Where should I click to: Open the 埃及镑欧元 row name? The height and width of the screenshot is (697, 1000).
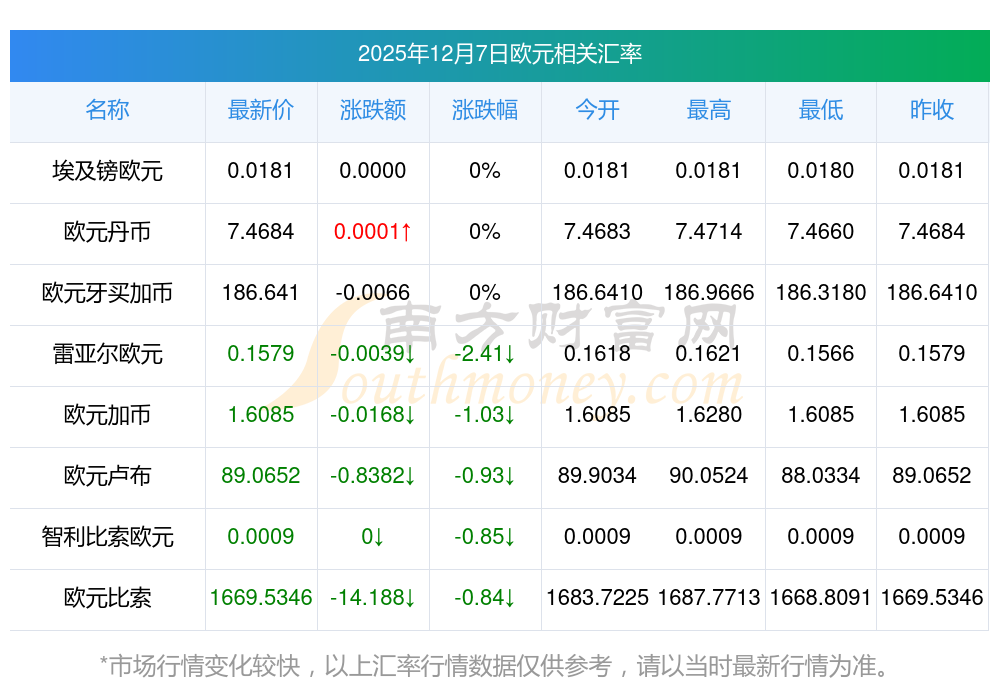(x=107, y=171)
